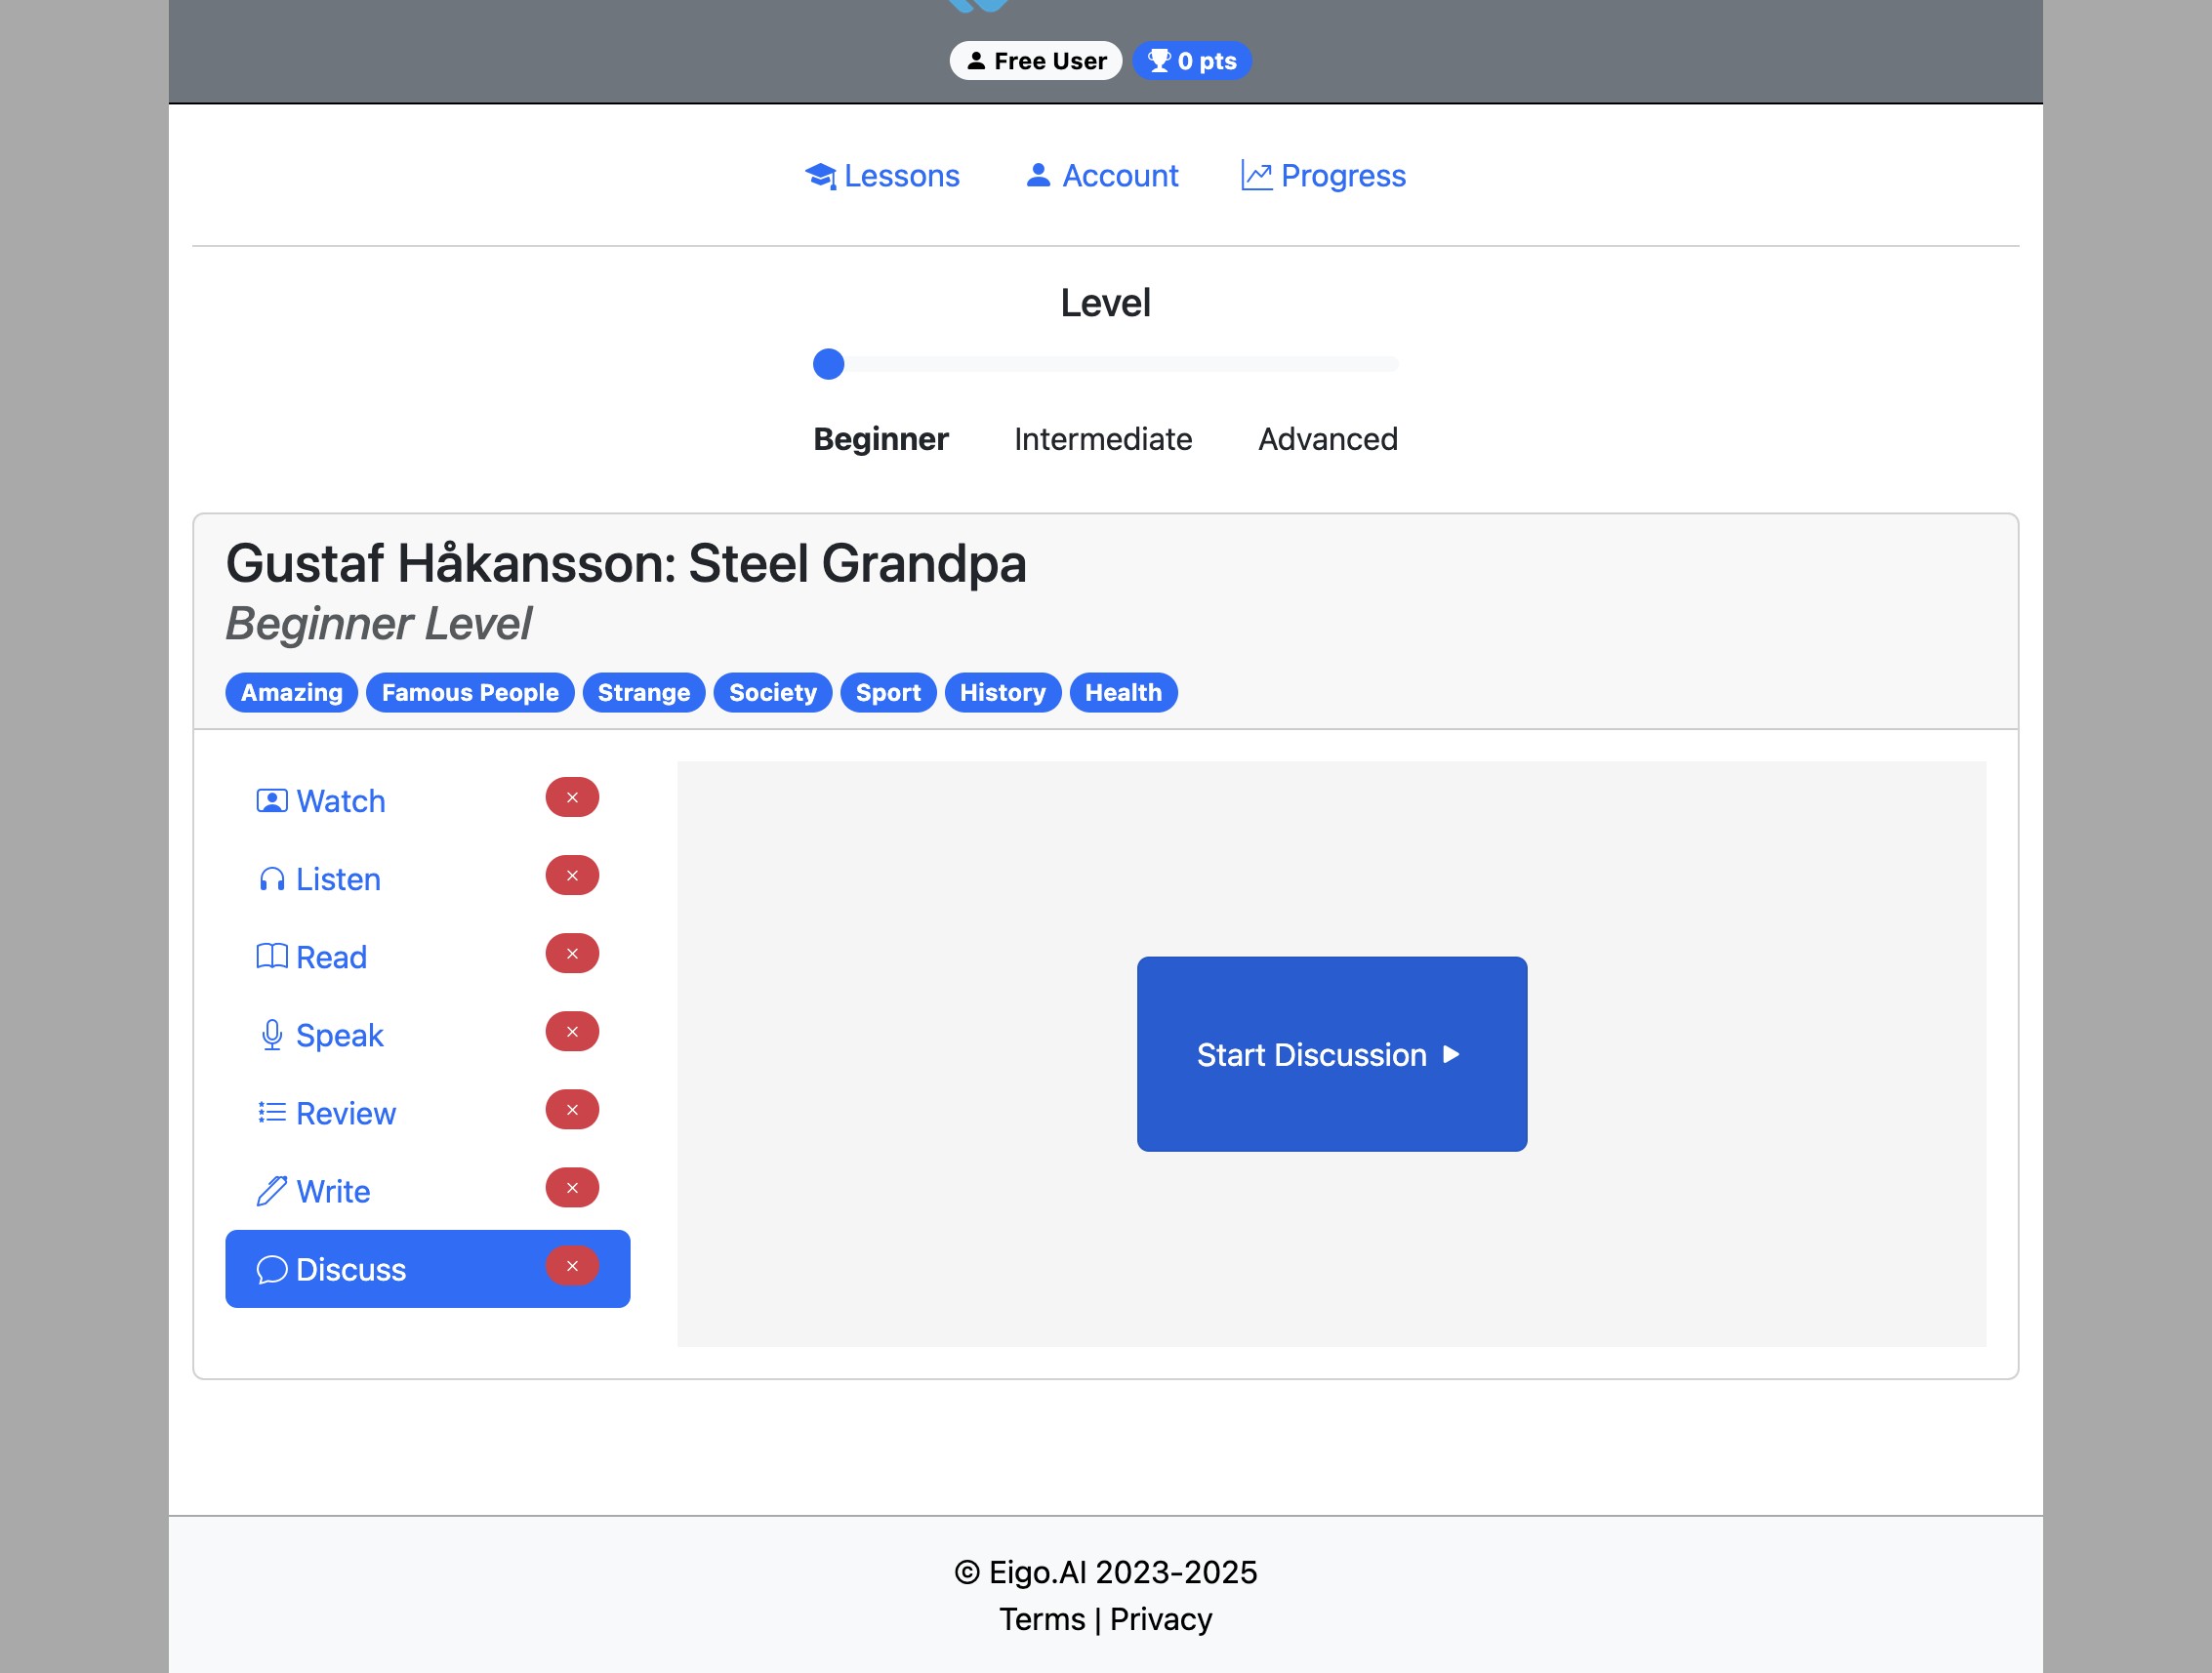Click the graduation cap Lessons icon
The height and width of the screenshot is (1673, 2212).
[820, 176]
